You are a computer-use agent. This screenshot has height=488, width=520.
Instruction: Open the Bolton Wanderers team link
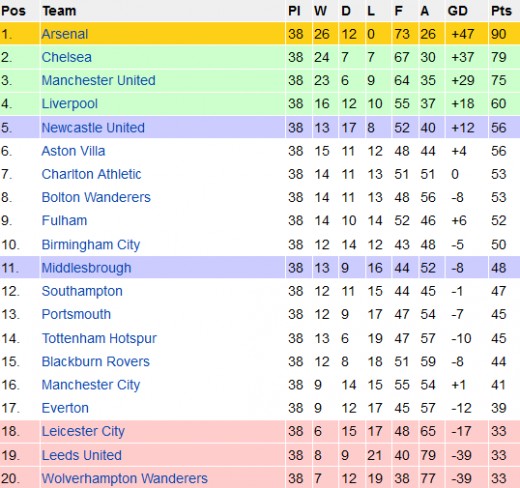96,197
